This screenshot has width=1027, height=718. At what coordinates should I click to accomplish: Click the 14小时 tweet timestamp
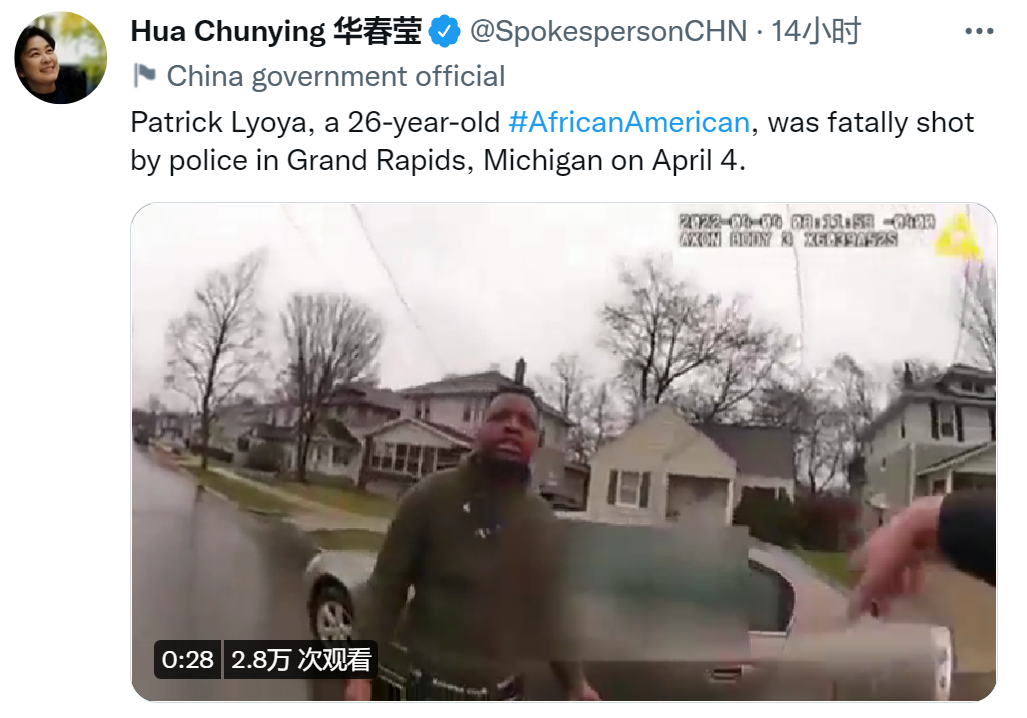click(815, 31)
